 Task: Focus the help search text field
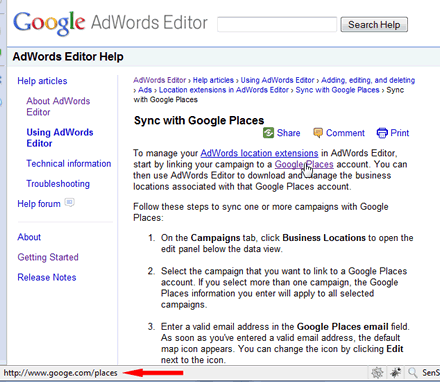[277, 24]
